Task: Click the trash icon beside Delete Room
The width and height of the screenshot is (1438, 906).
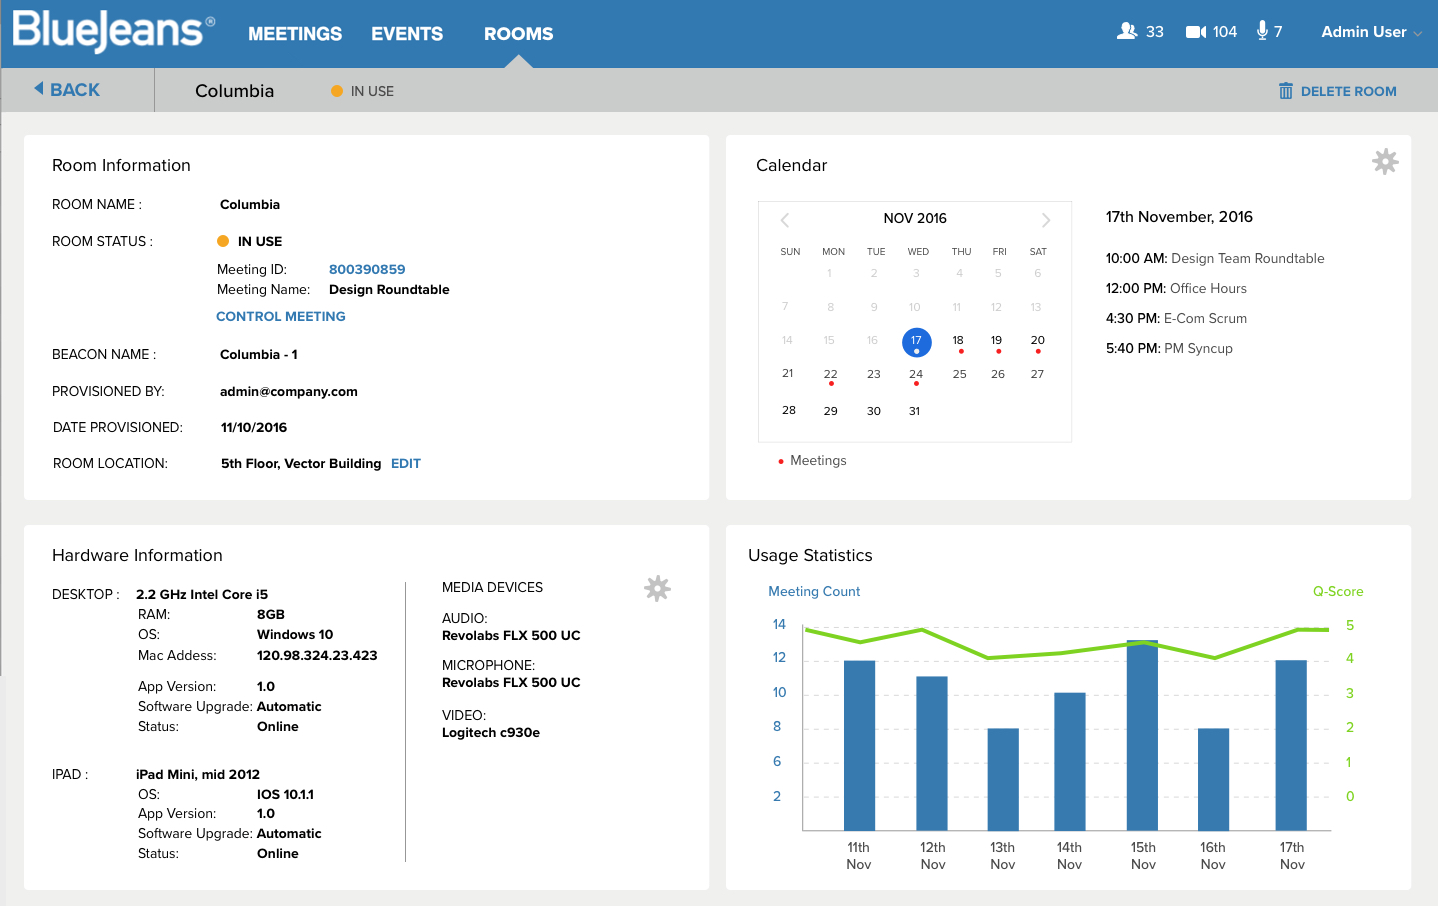Action: point(1286,91)
